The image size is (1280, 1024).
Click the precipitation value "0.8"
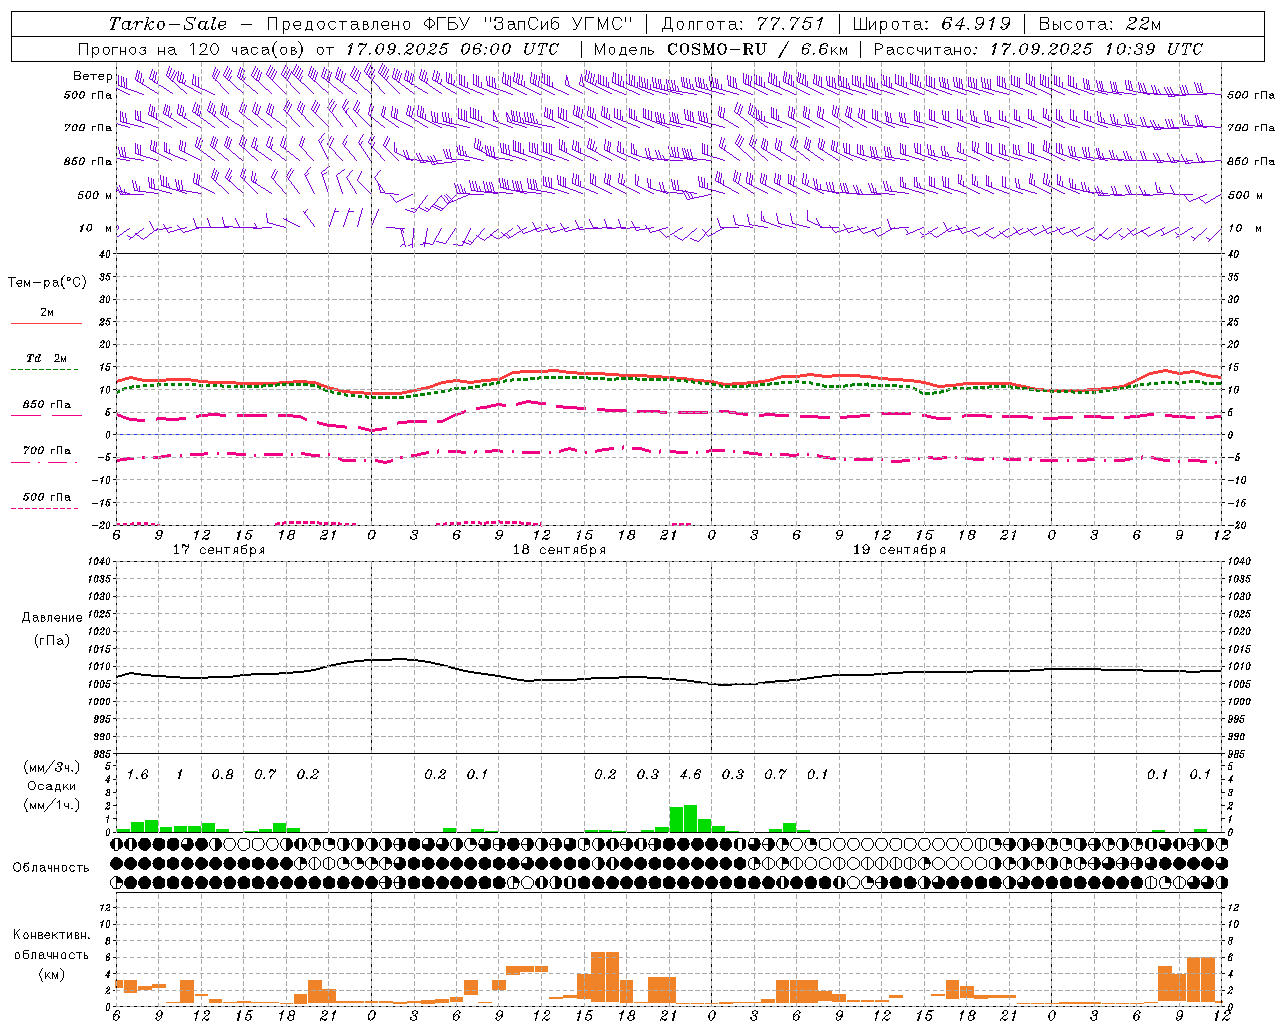pyautogui.click(x=223, y=774)
